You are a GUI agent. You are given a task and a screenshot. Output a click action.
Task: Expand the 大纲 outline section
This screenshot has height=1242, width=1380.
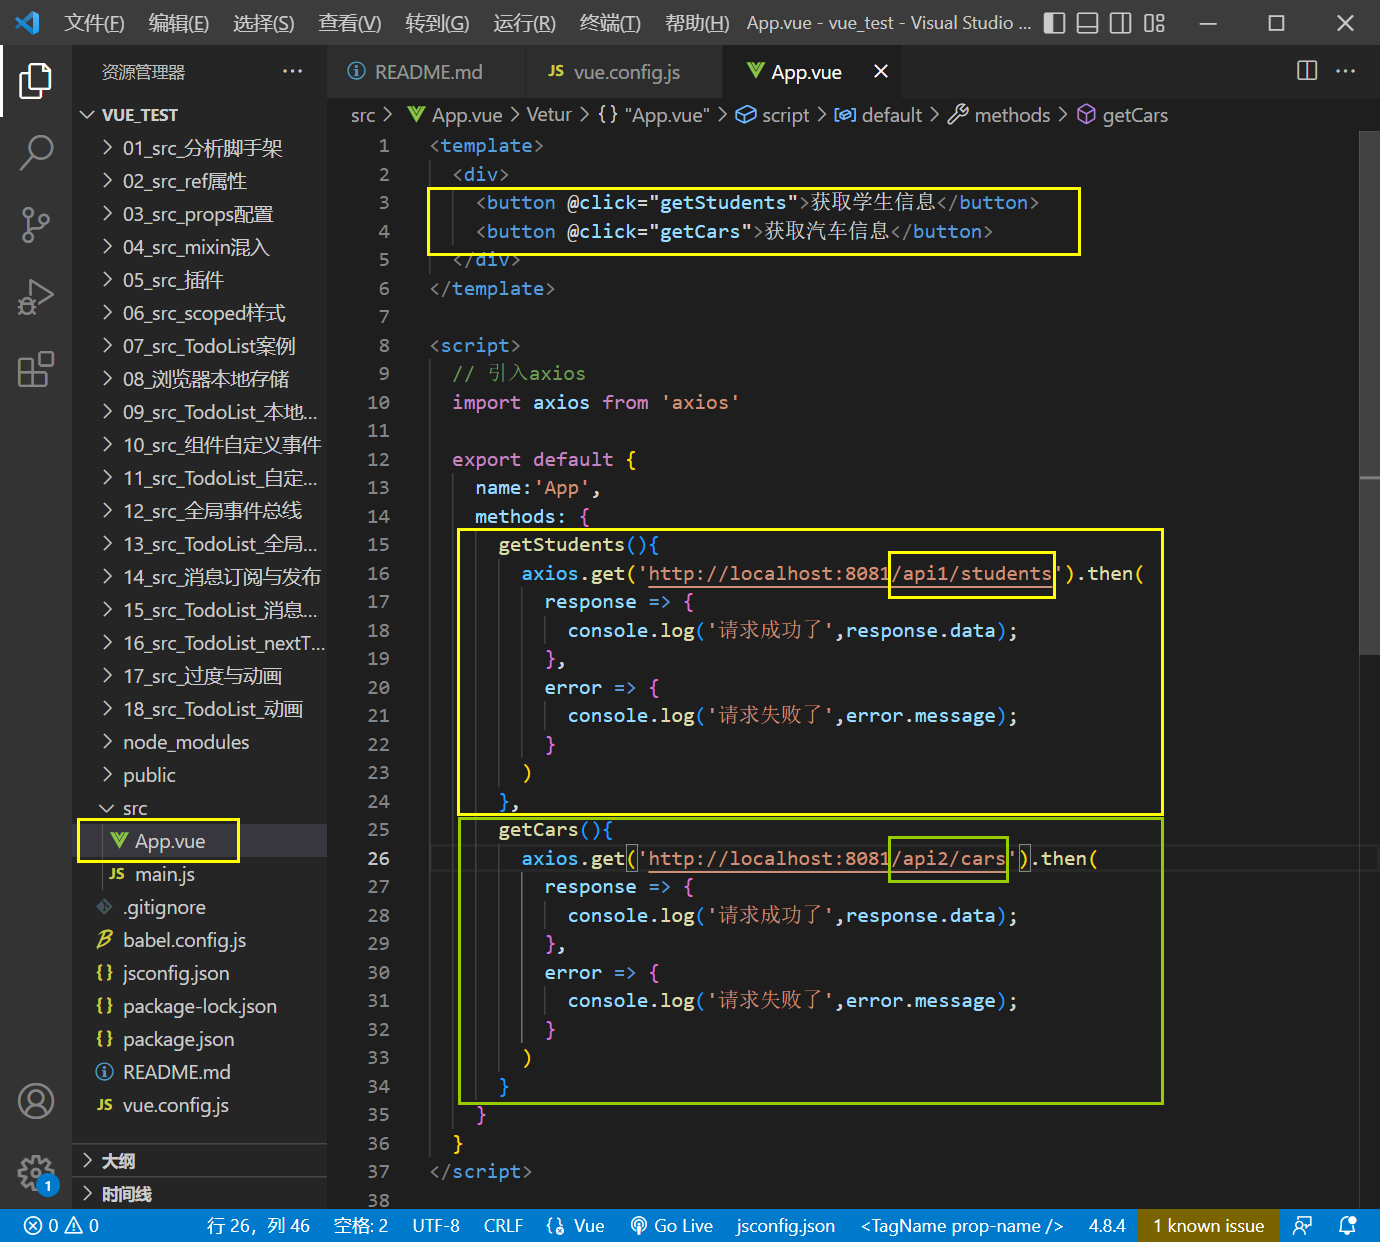pyautogui.click(x=200, y=1161)
